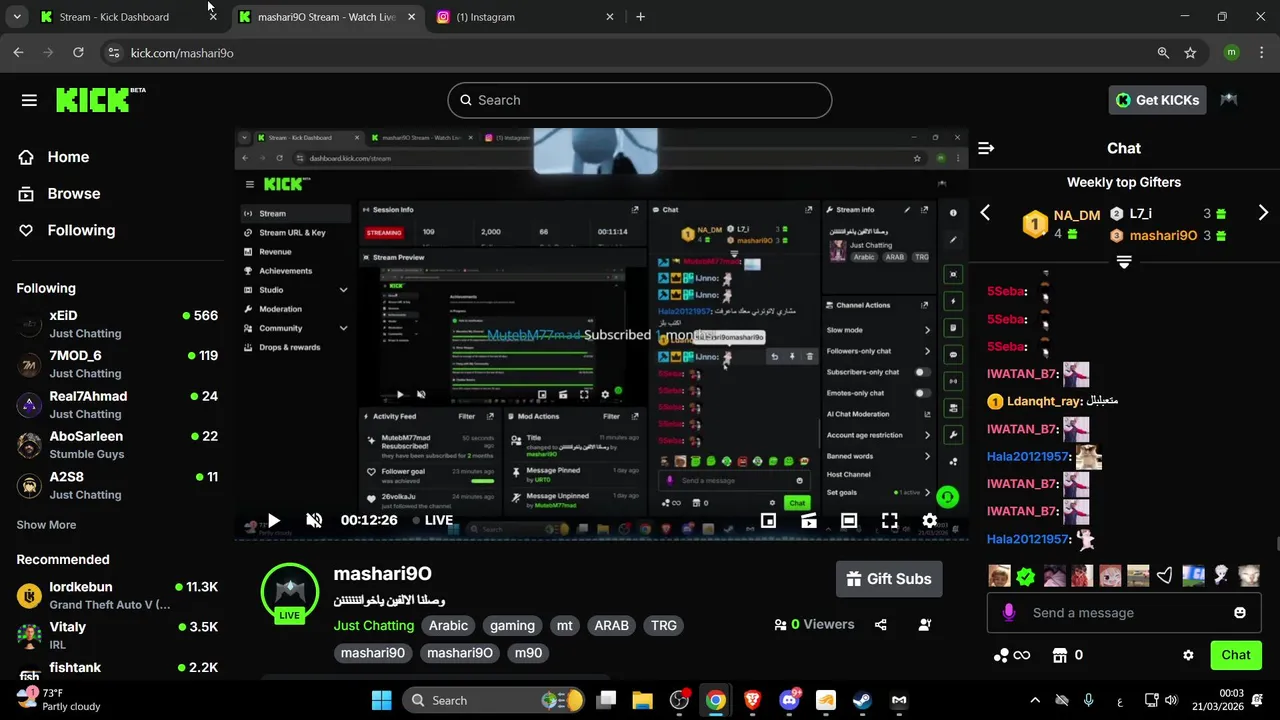1280x720 pixels.
Task: Enable picture-in-picture for the stream
Action: coord(768,520)
